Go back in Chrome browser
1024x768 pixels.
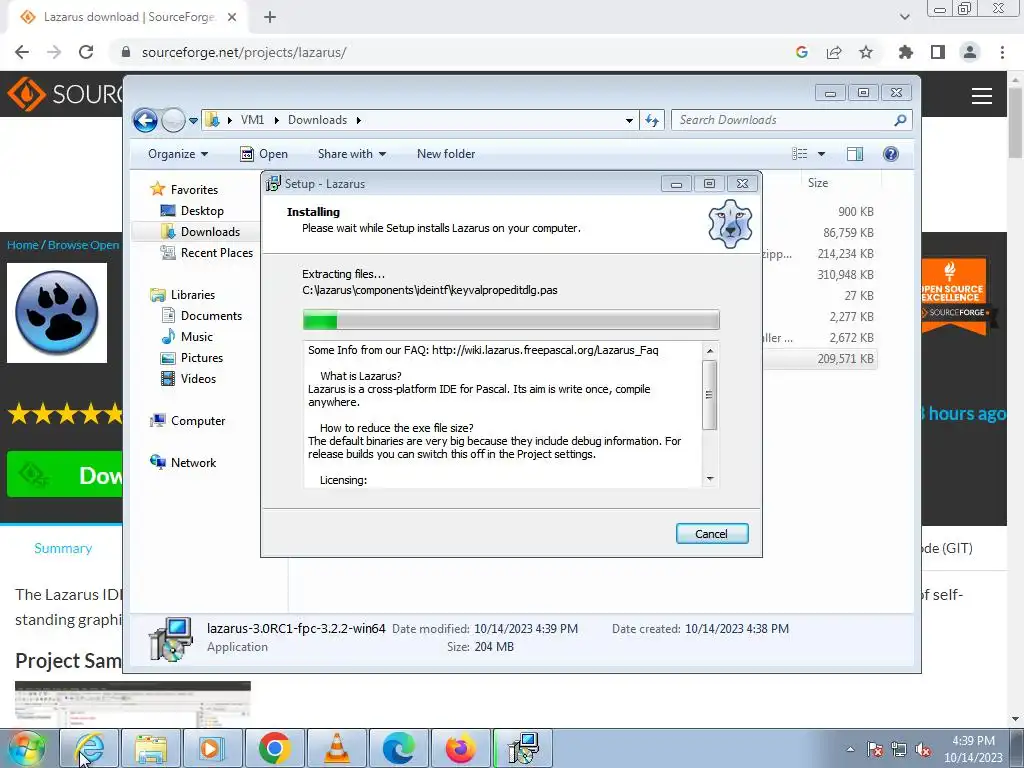click(x=22, y=52)
